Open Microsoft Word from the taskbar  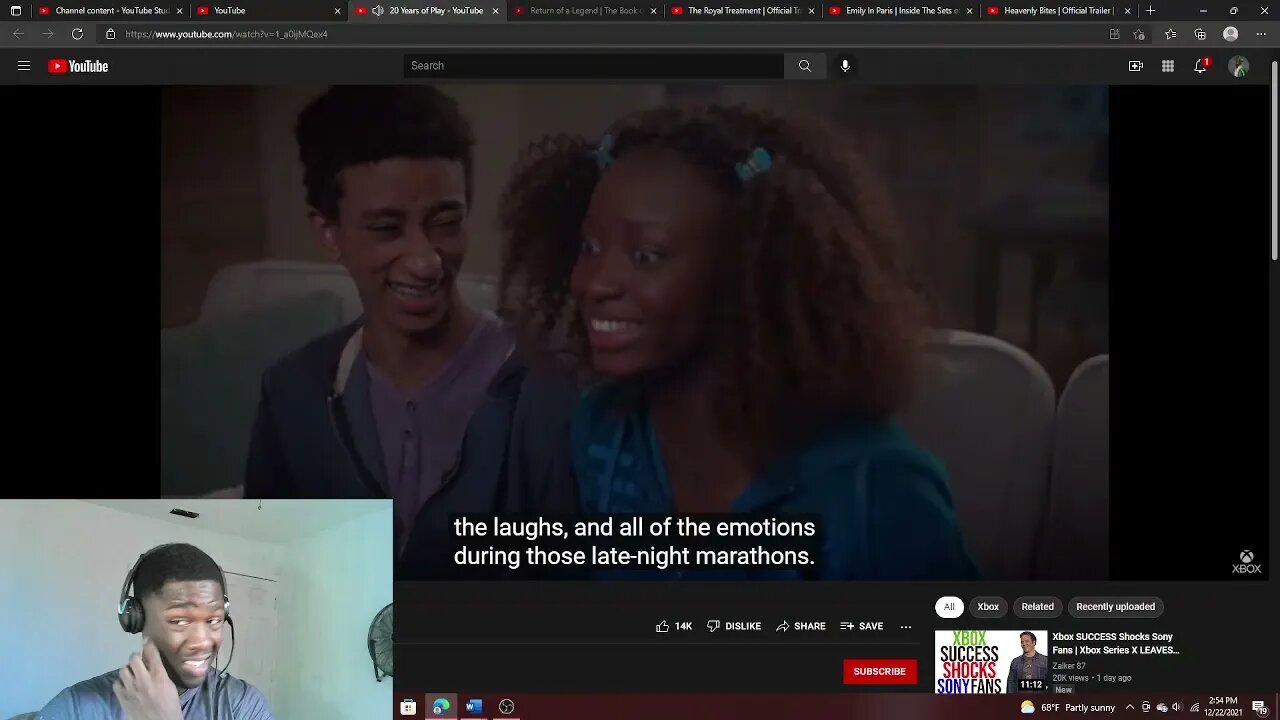474,707
